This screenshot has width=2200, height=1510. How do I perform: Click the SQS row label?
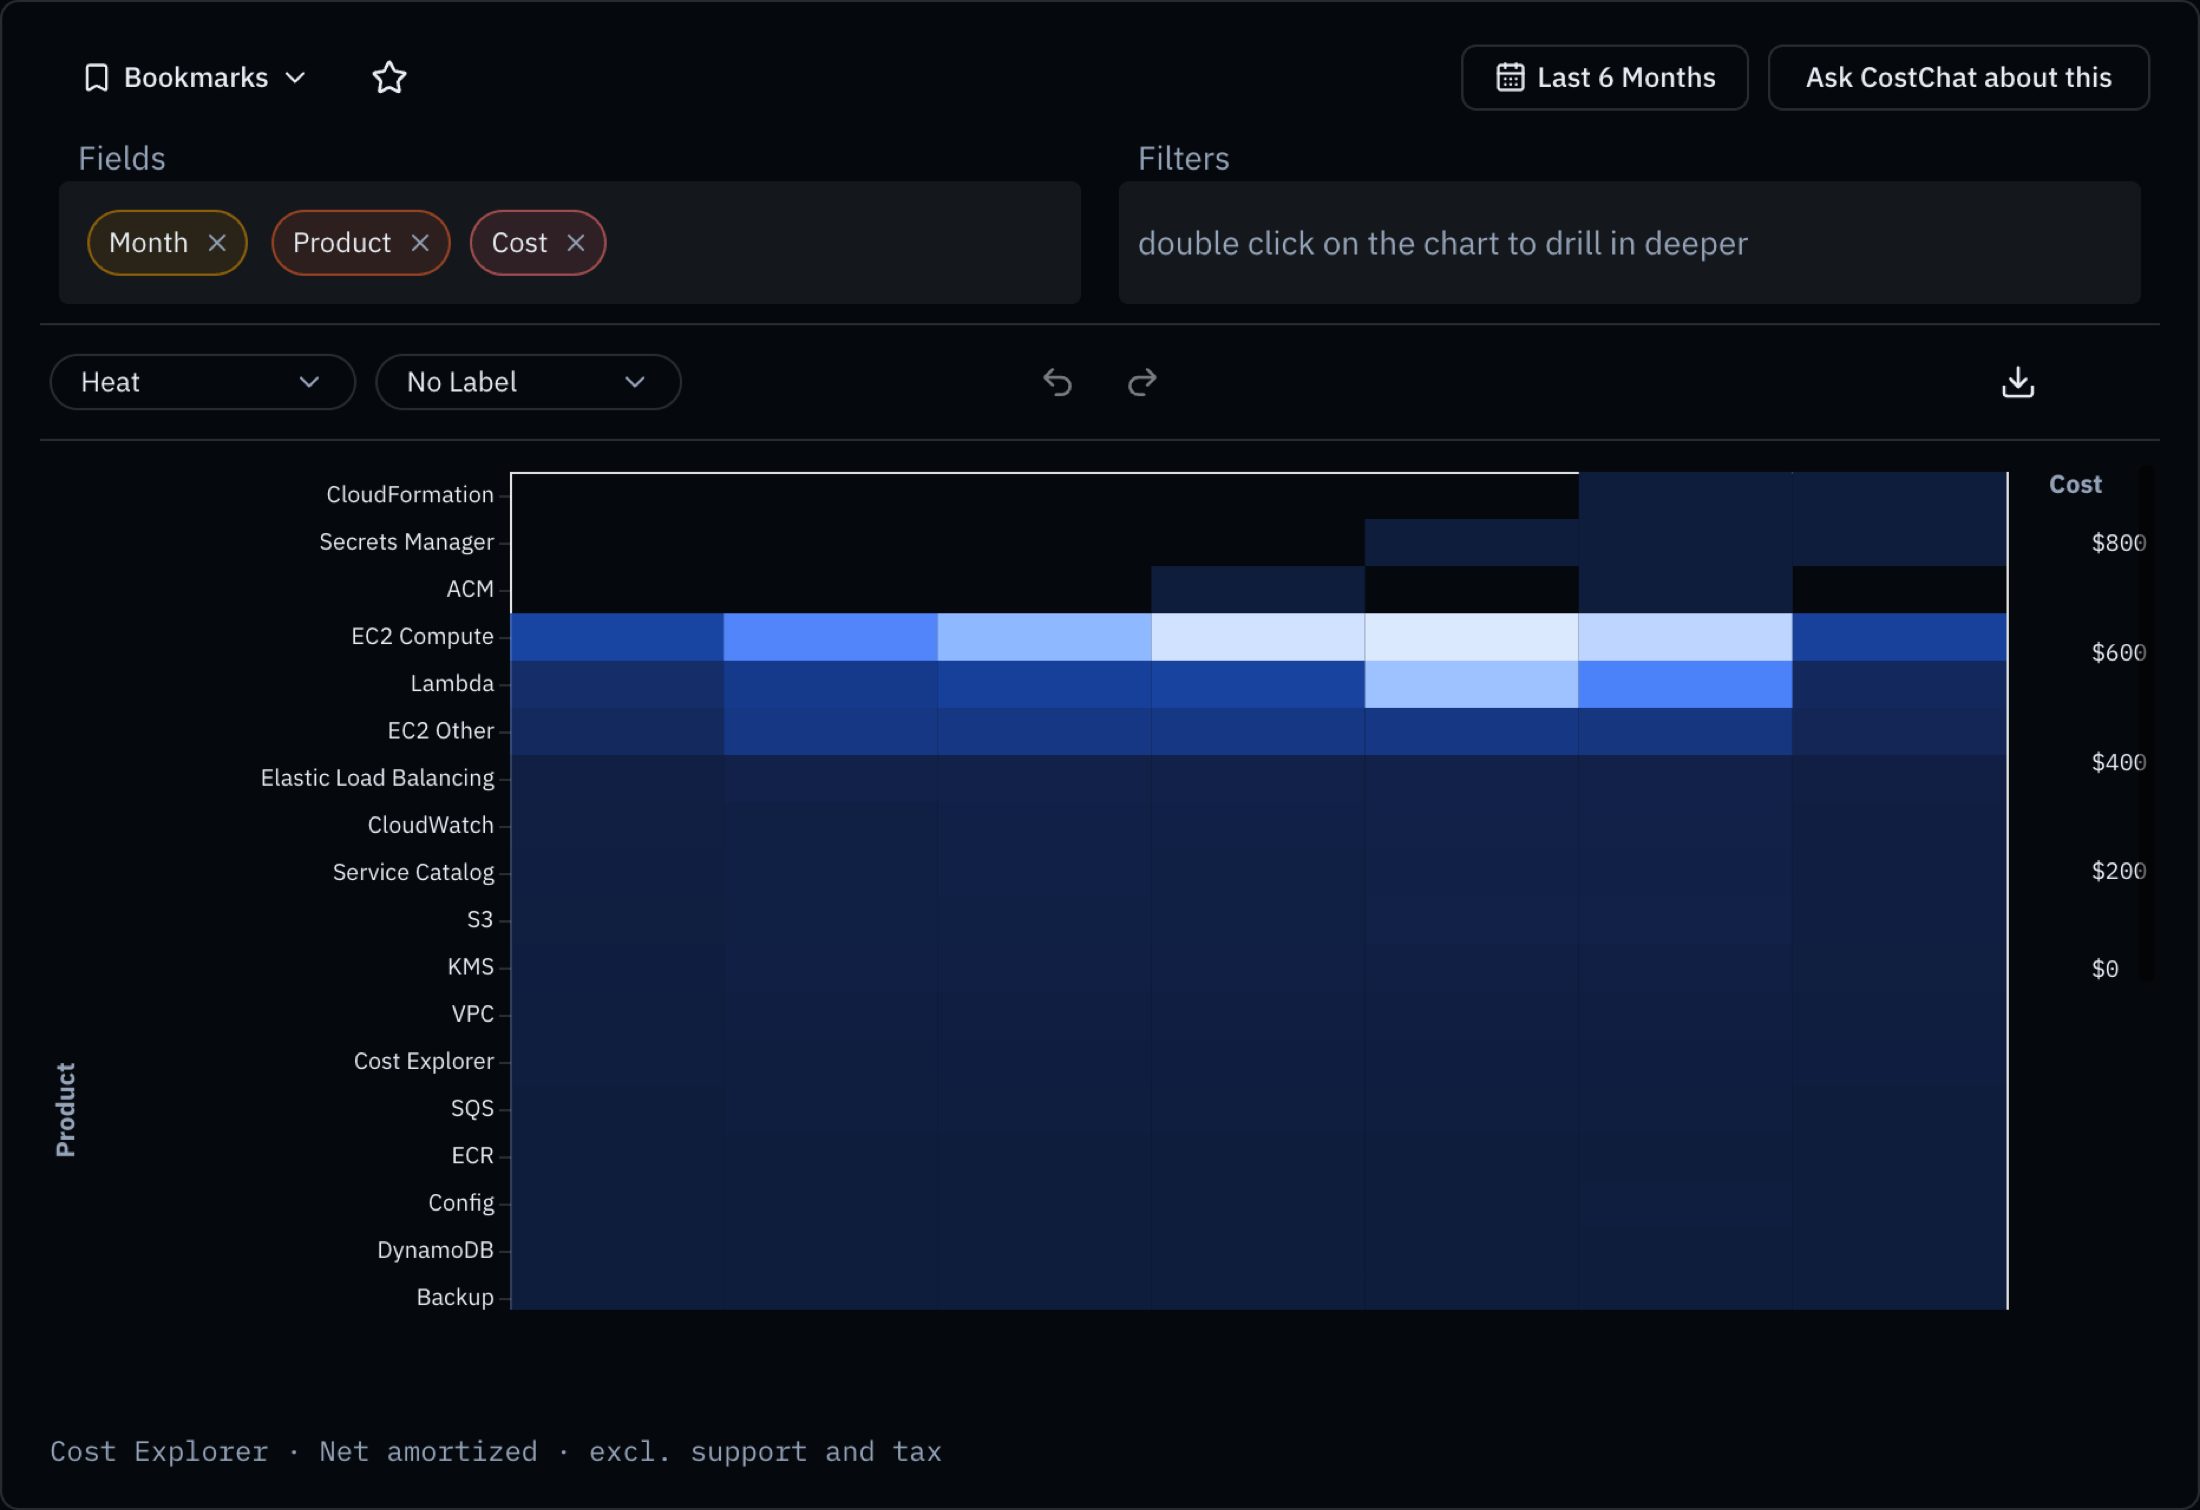tap(472, 1108)
